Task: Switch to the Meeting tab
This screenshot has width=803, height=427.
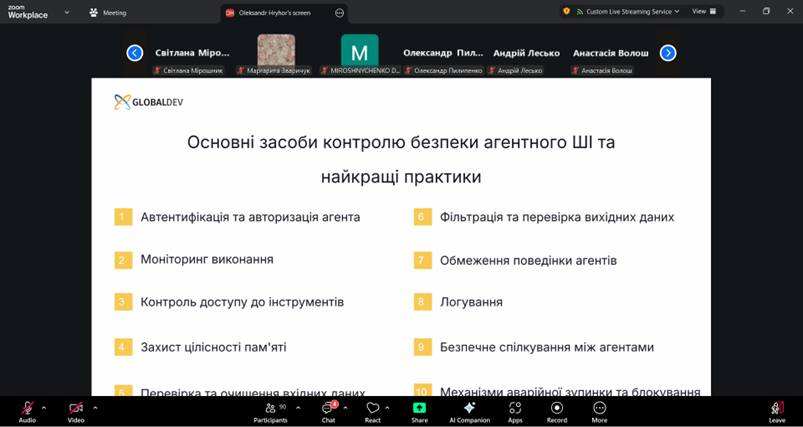Action: click(108, 13)
